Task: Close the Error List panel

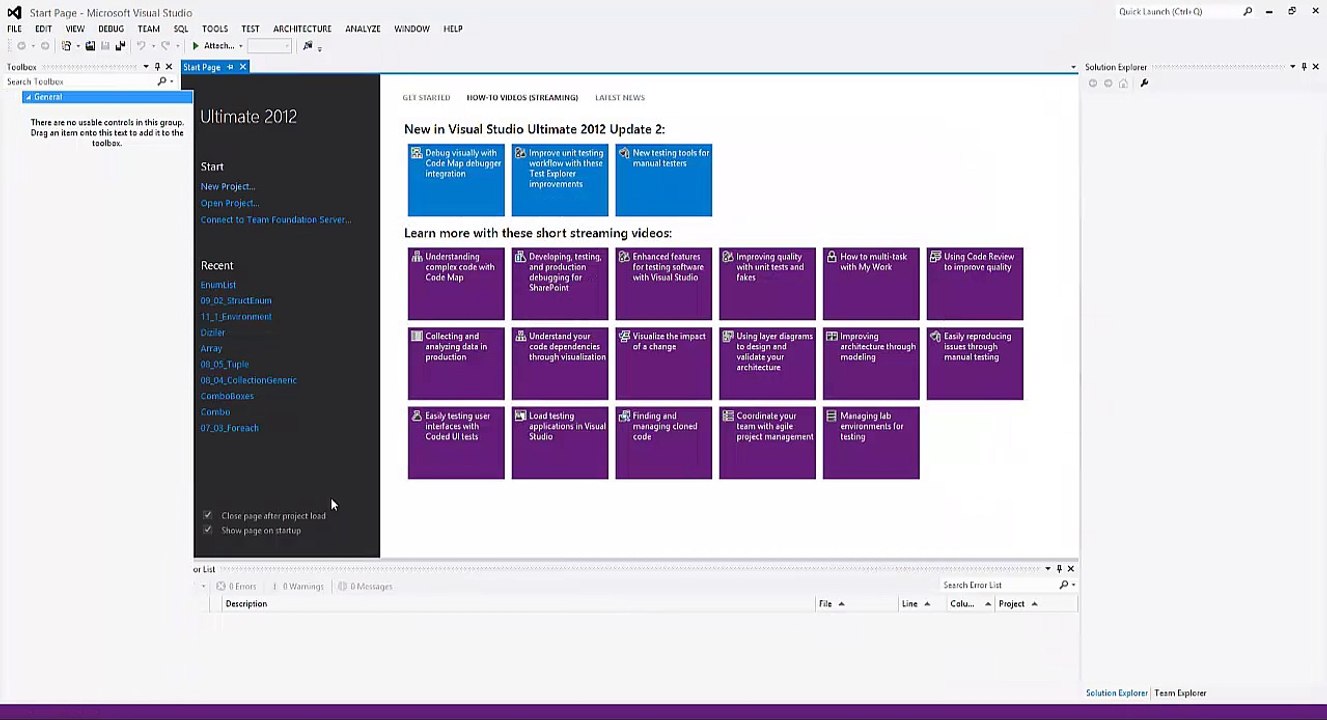Action: click(1071, 569)
